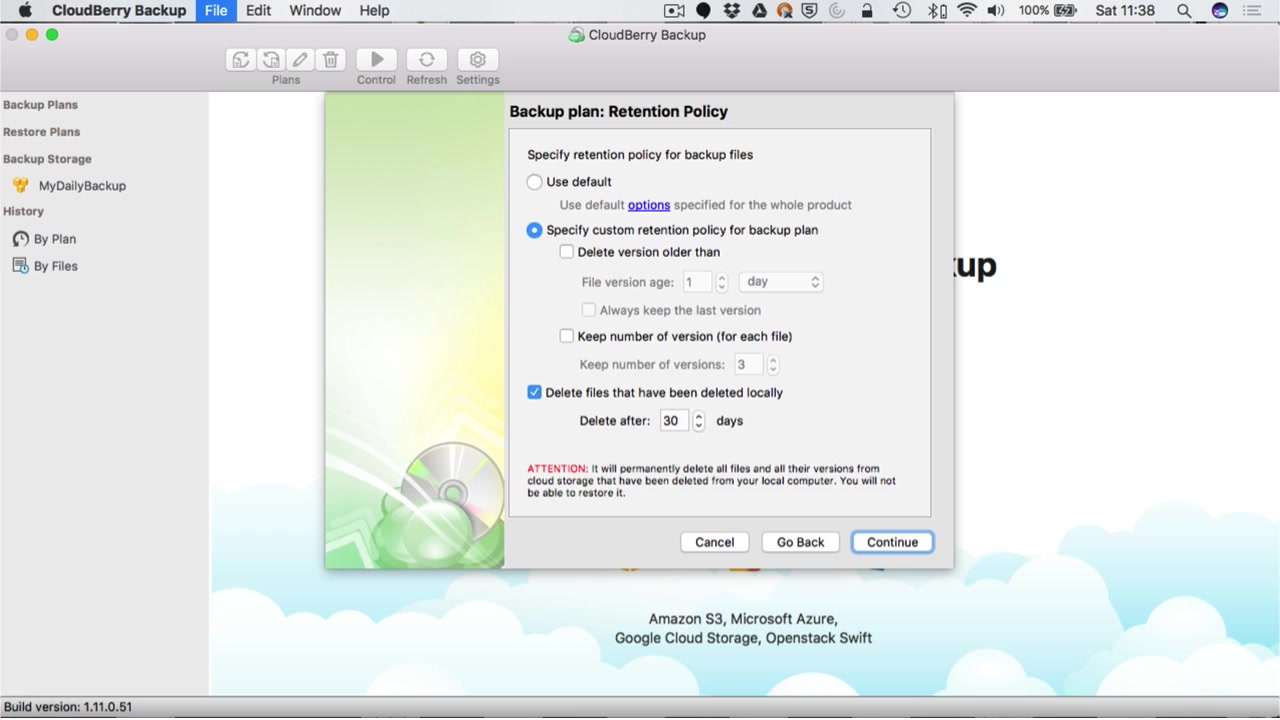1280x720 pixels.
Task: Click the Continue button
Action: pos(892,542)
